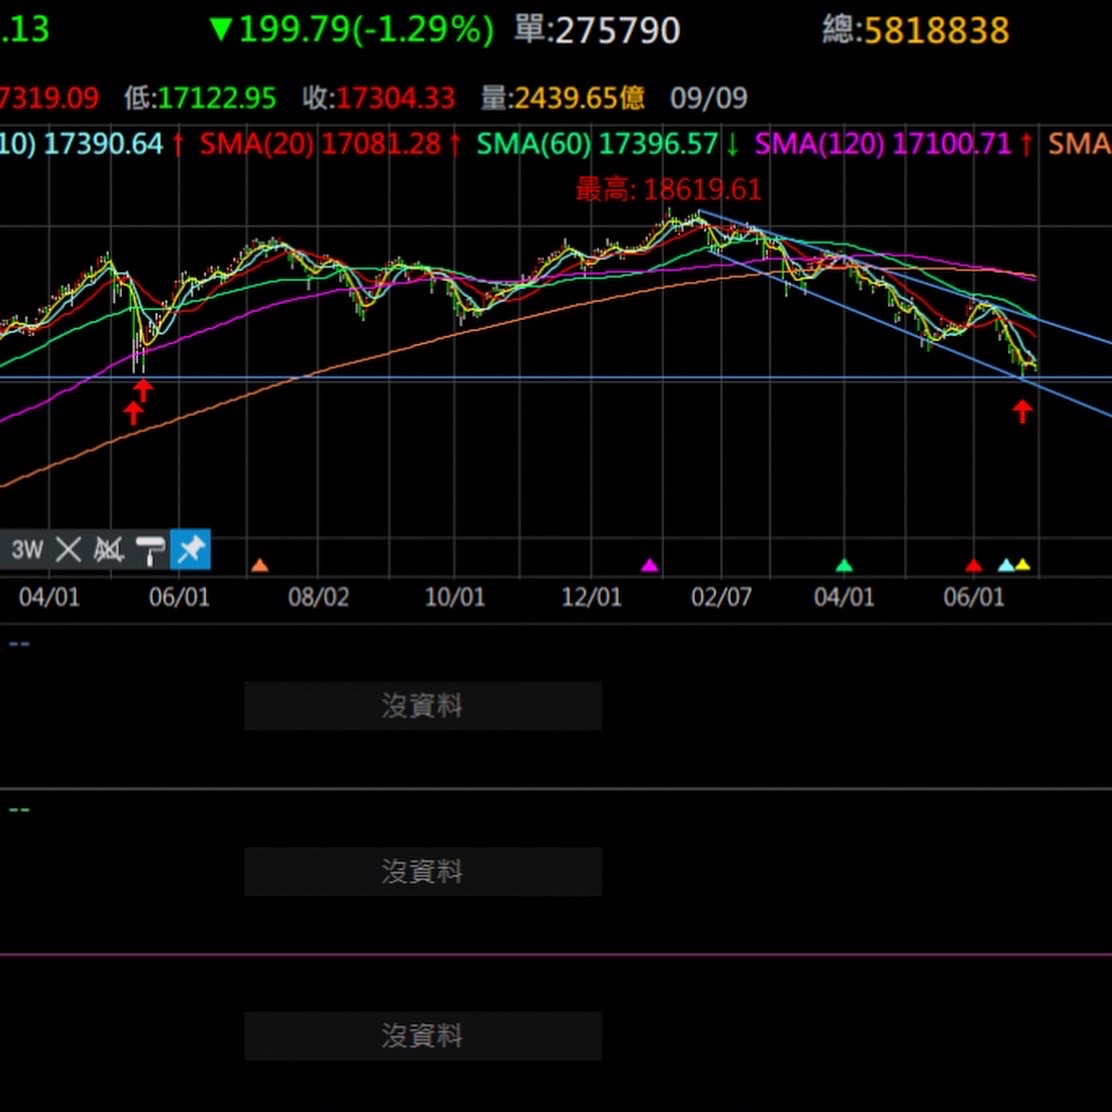1112x1112 pixels.
Task: Click the bottom 沒資料 indicator panel placeholder
Action: click(423, 1036)
